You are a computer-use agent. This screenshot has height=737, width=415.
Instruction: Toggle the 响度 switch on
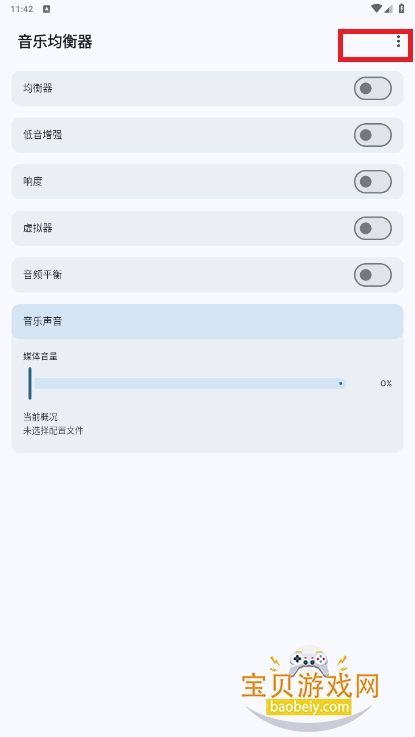point(373,181)
